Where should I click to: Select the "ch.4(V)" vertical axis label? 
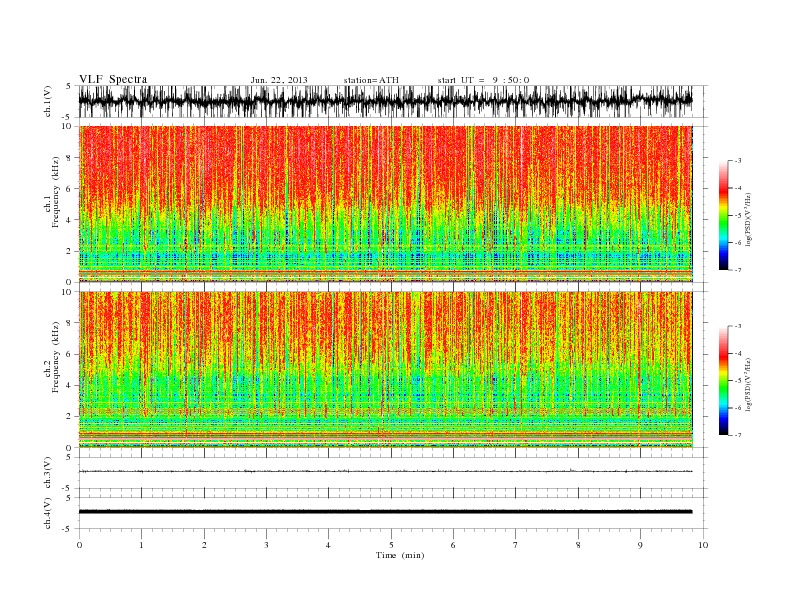coord(48,513)
